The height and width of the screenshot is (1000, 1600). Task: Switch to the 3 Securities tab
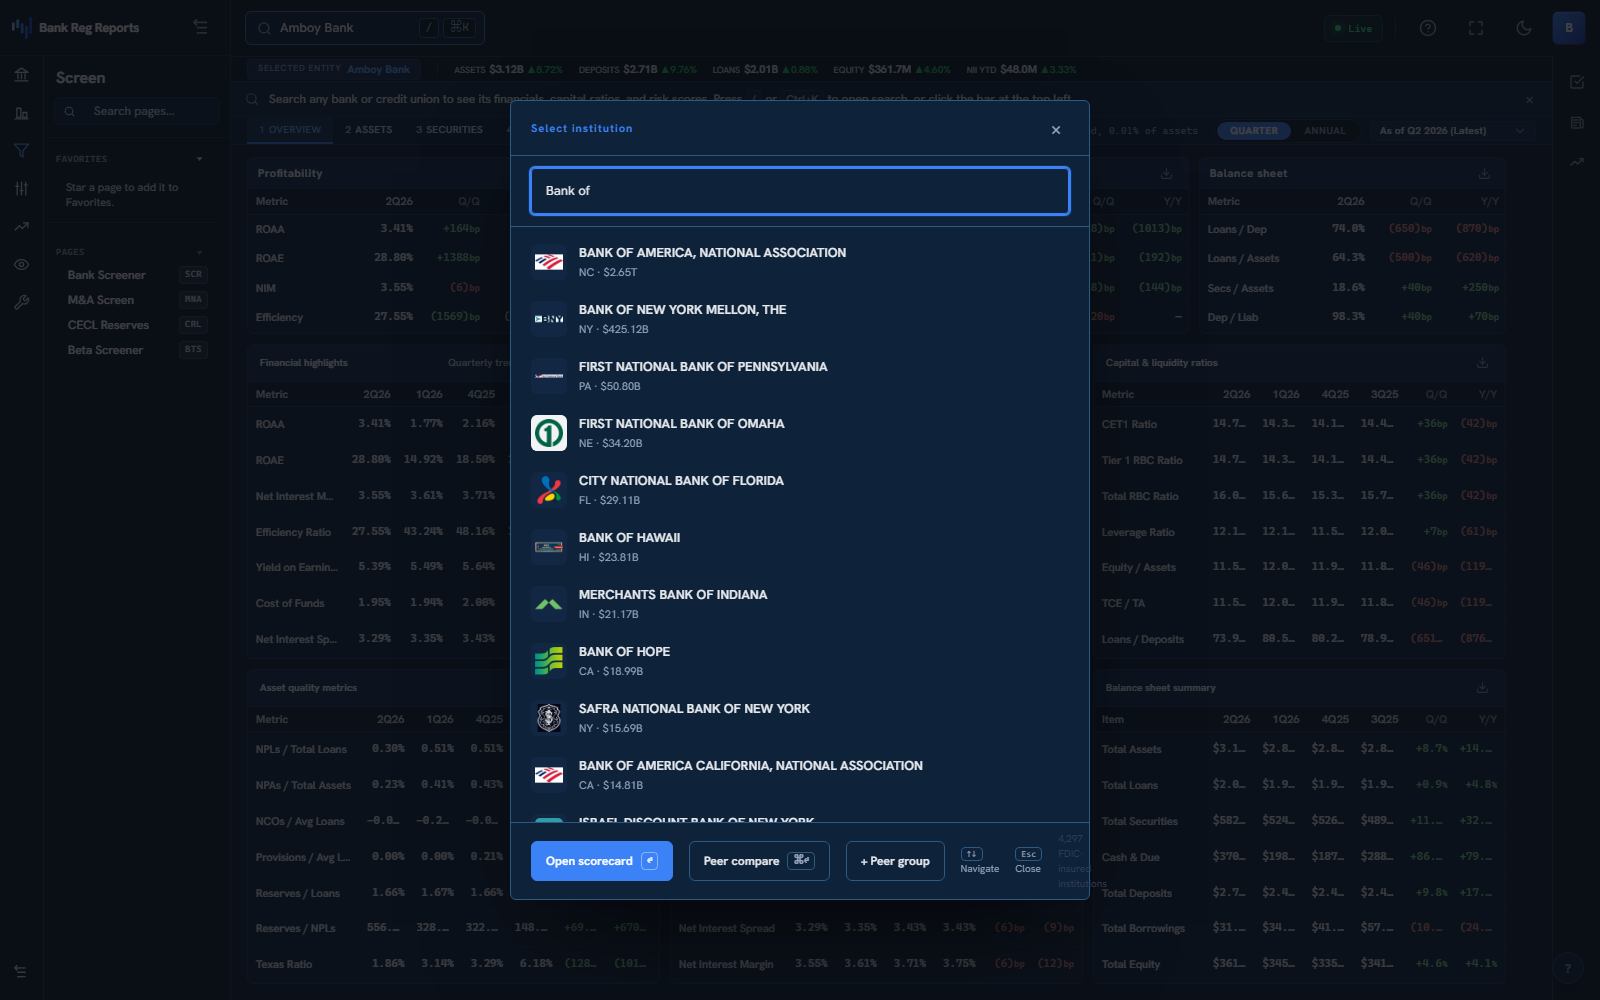point(449,130)
